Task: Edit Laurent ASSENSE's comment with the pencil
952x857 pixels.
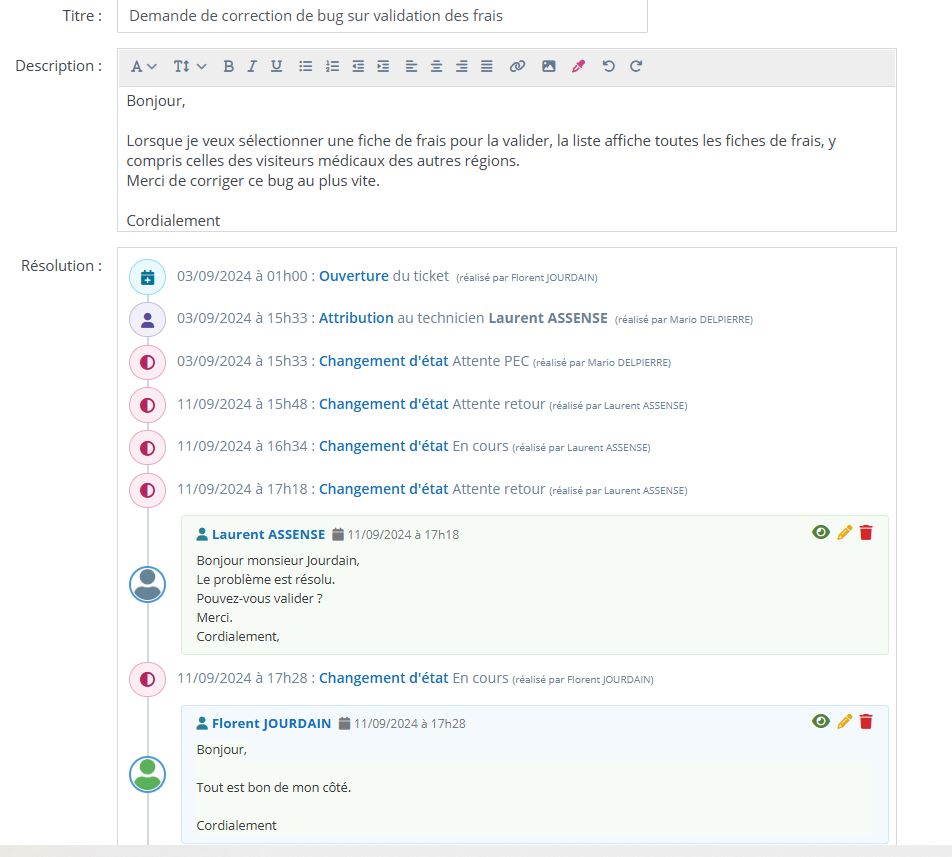Action: (844, 533)
